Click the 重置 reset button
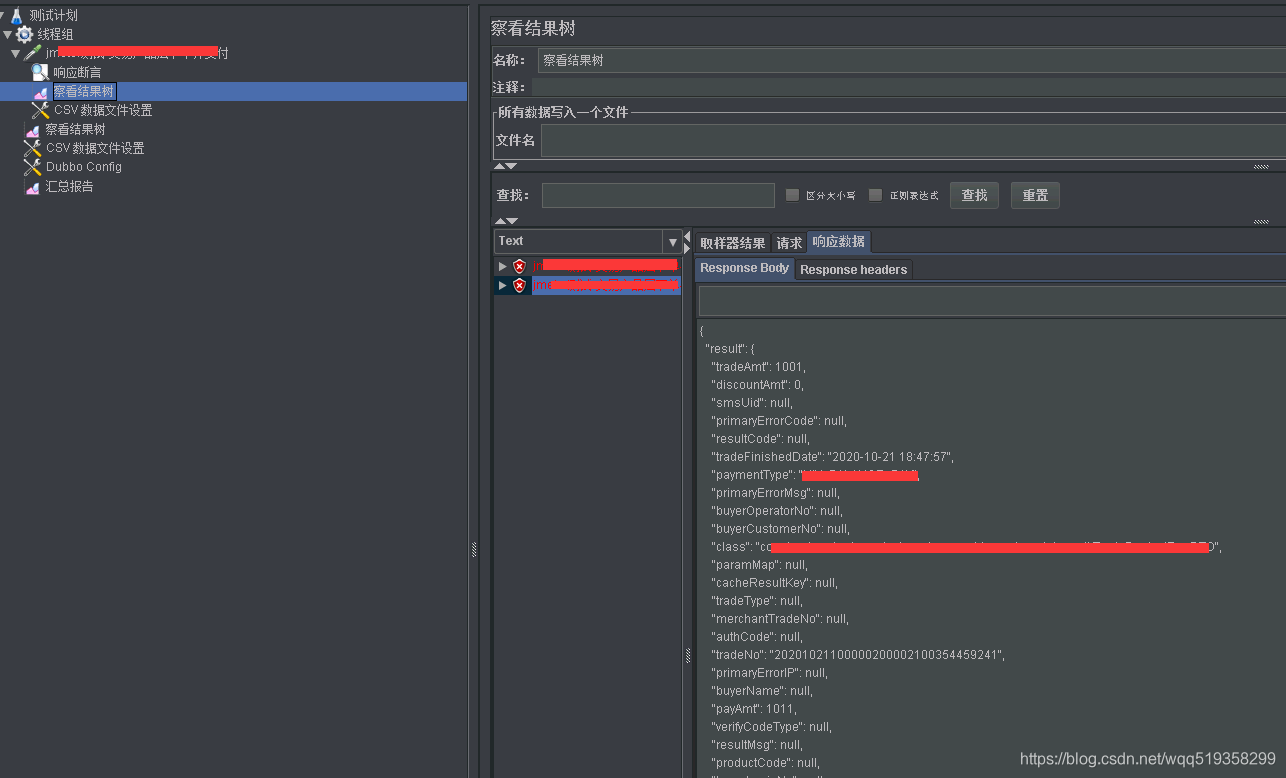 coord(1035,195)
